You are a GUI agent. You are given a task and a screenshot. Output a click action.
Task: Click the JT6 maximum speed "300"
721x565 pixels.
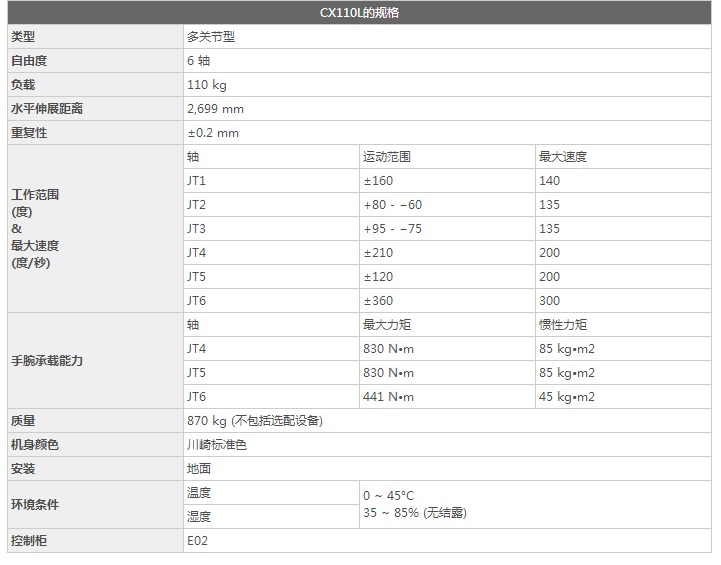point(549,301)
